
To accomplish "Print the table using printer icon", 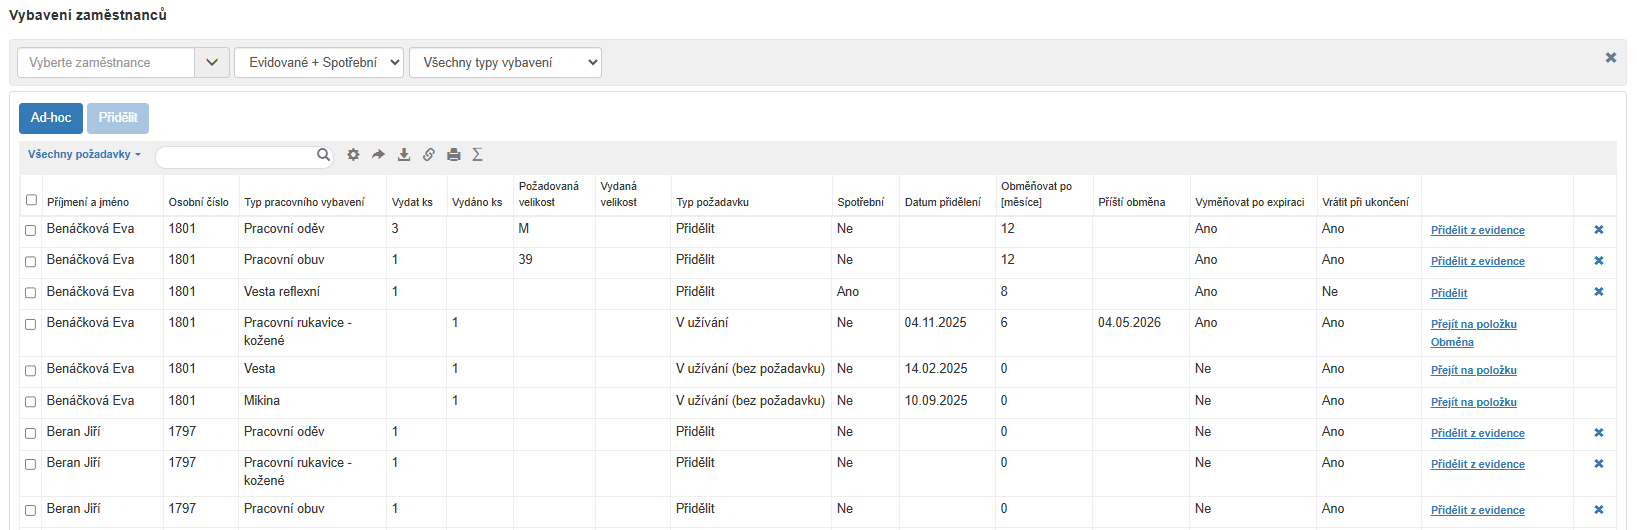I will pos(454,155).
